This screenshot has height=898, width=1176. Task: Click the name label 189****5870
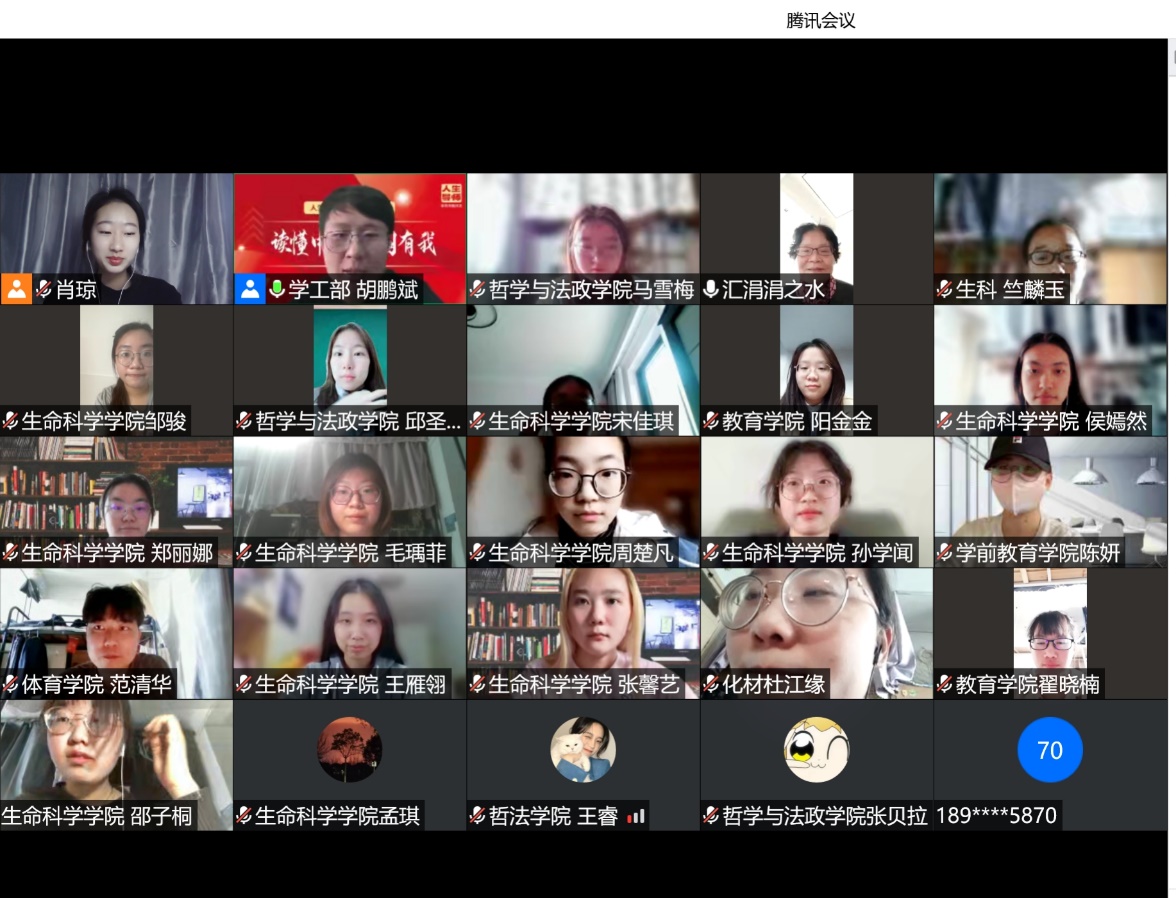(996, 816)
